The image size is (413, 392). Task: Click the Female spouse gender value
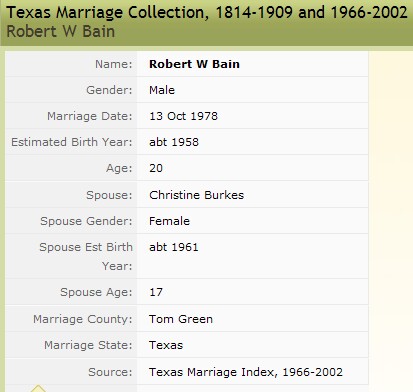pos(169,221)
